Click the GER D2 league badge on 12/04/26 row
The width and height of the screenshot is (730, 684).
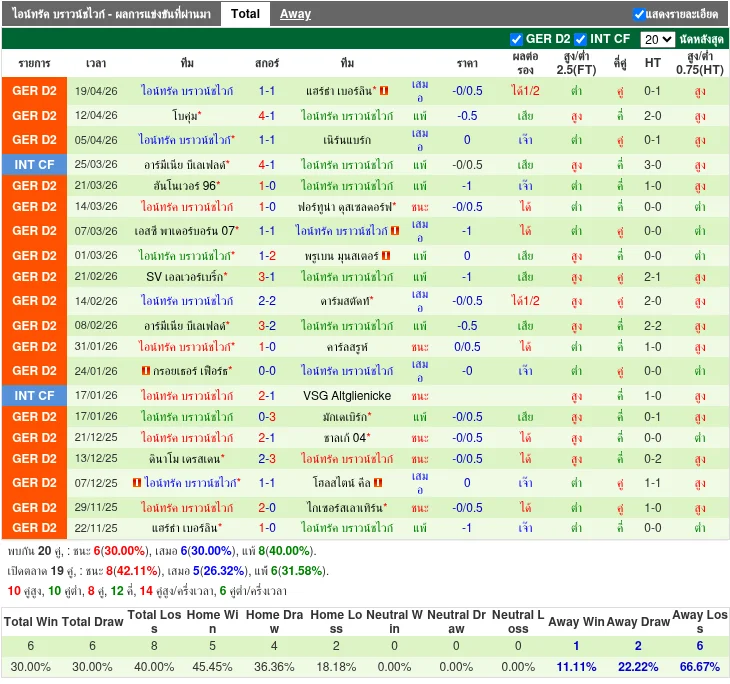pyautogui.click(x=34, y=116)
